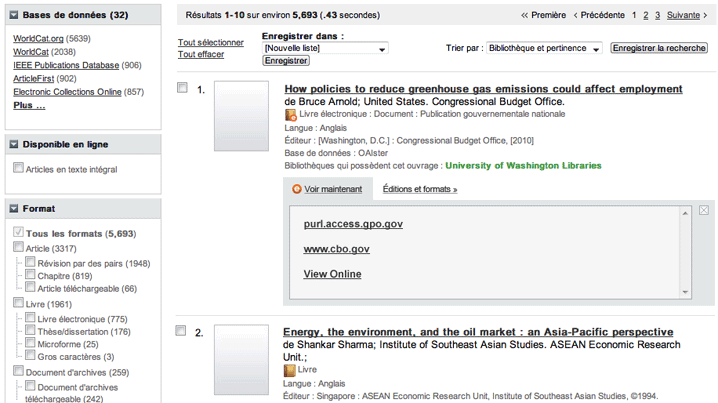
Task: Open the purl.access.gpo.gov link
Action: pos(353,224)
